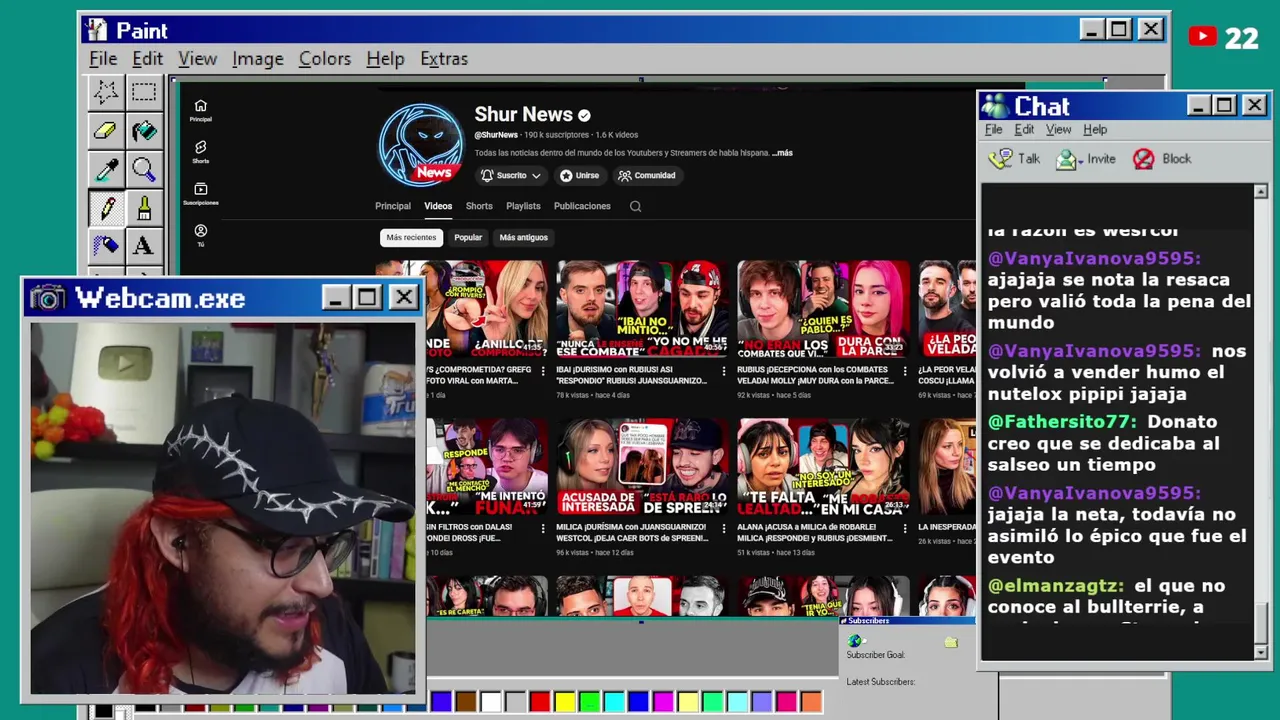This screenshot has height=720, width=1280.
Task: Click the YouTube logo next to 22
Action: pos(1202,38)
